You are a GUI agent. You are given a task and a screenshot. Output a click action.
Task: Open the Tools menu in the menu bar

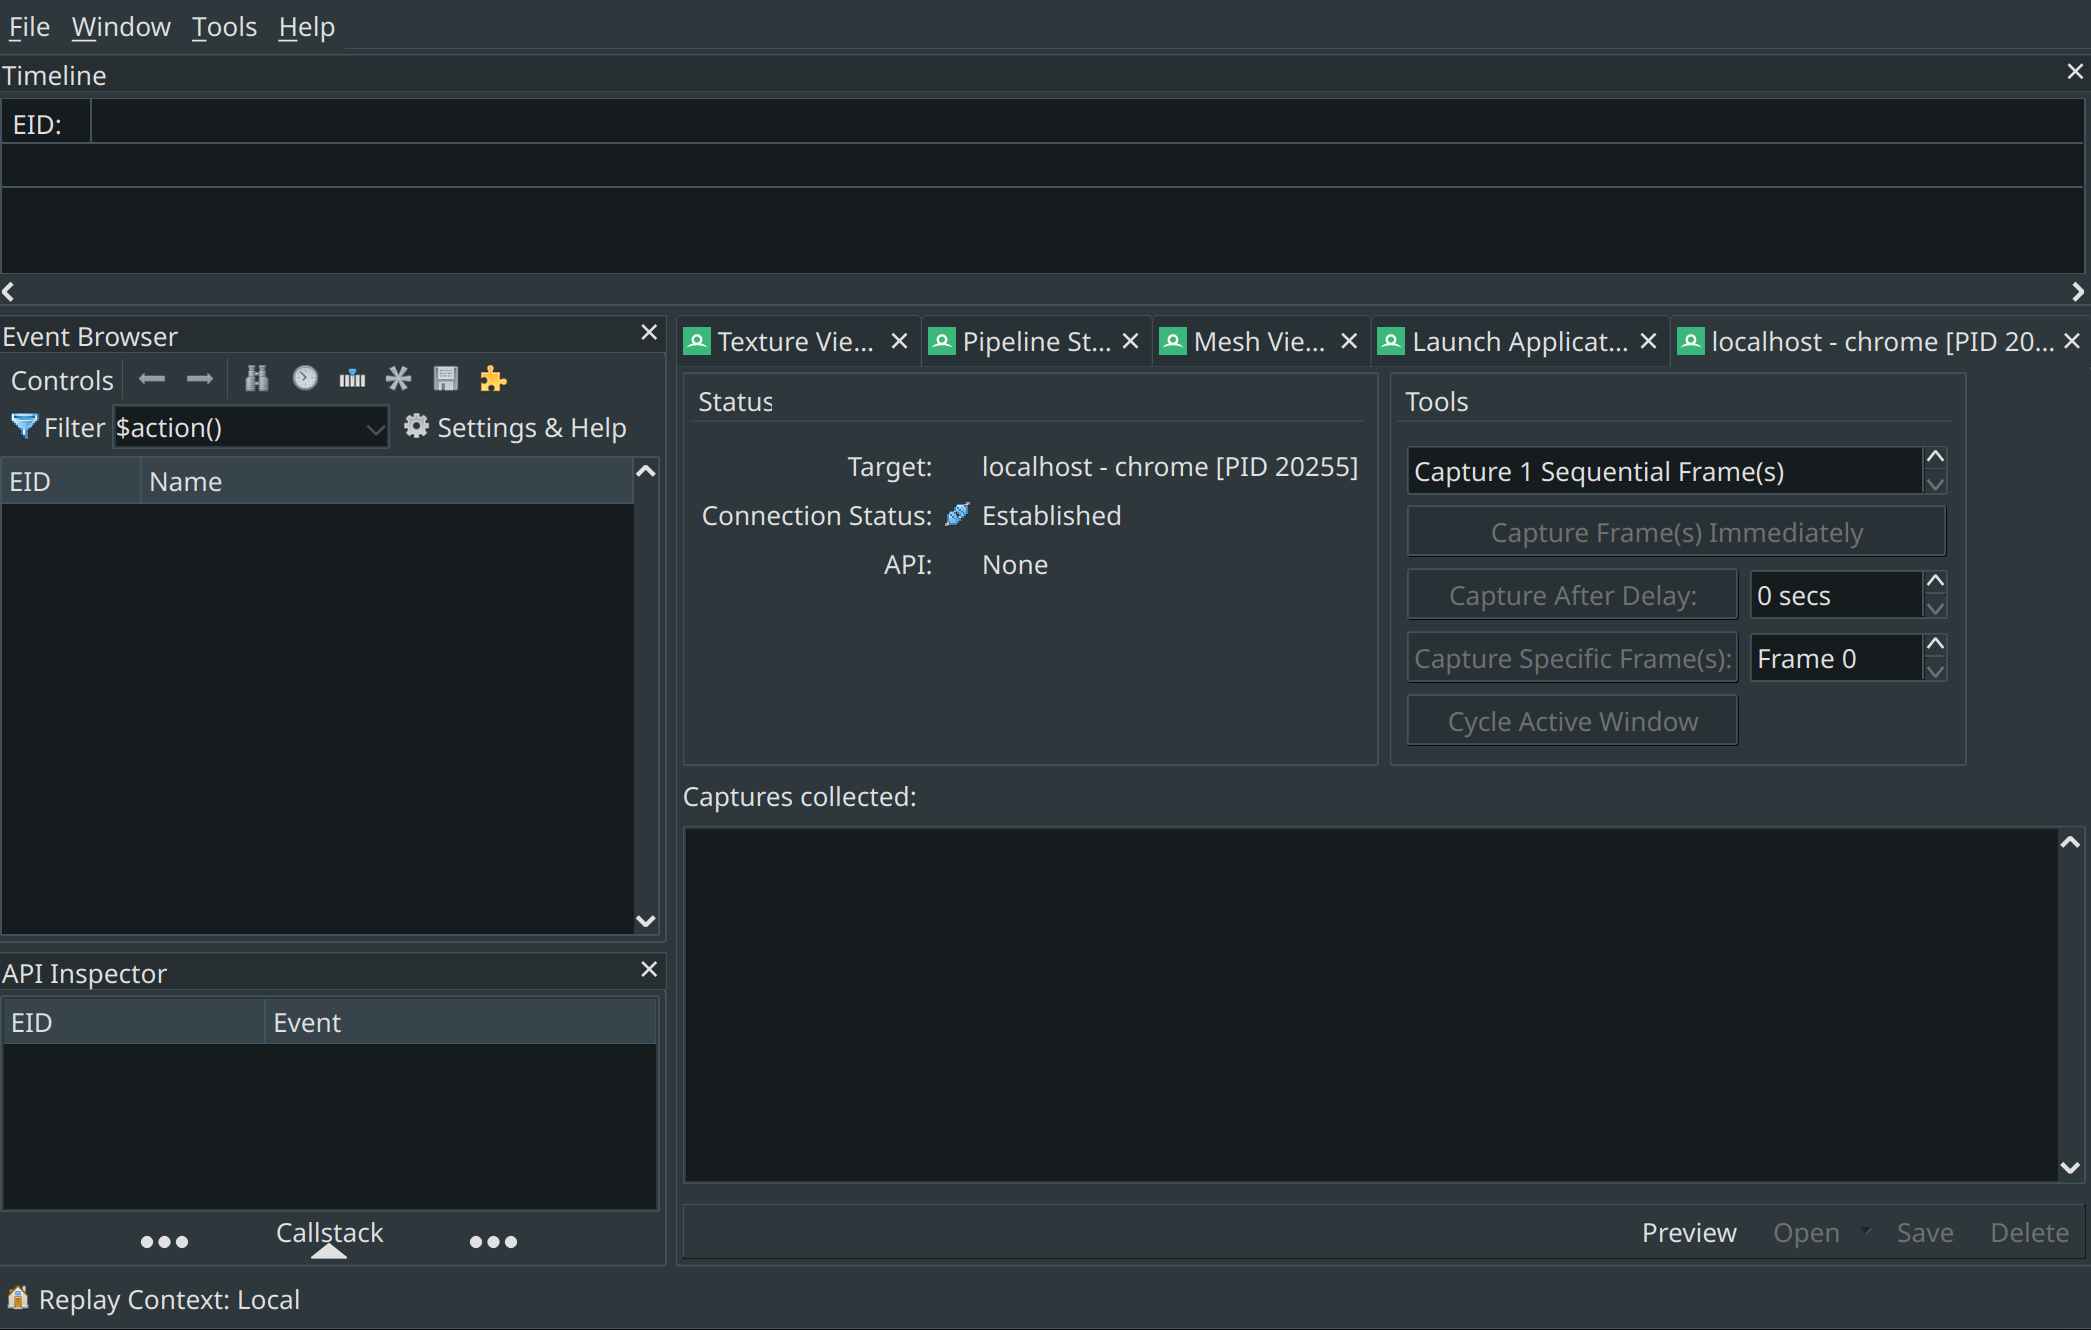(223, 26)
